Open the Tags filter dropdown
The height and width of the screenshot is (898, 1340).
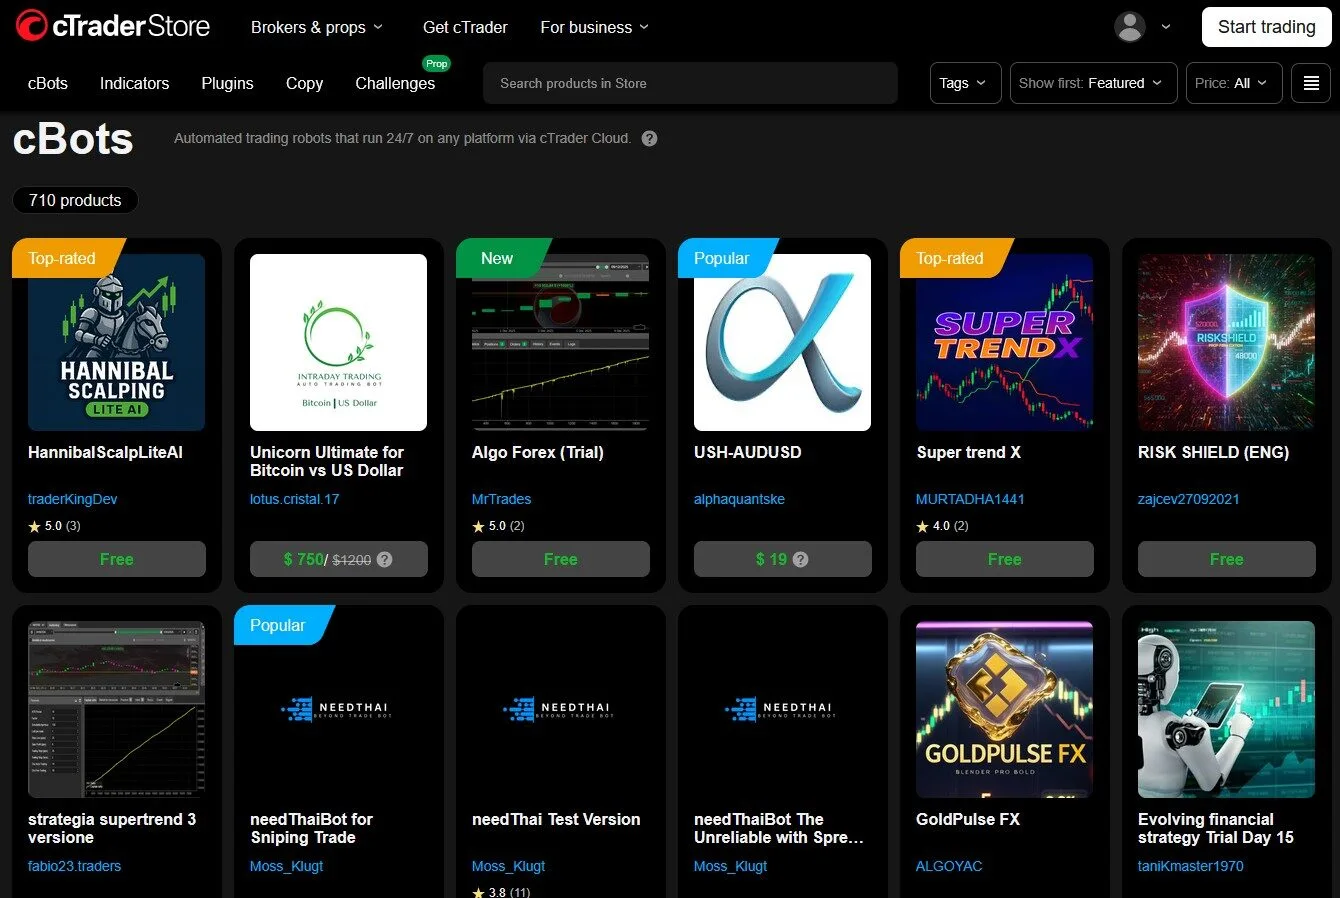click(962, 83)
